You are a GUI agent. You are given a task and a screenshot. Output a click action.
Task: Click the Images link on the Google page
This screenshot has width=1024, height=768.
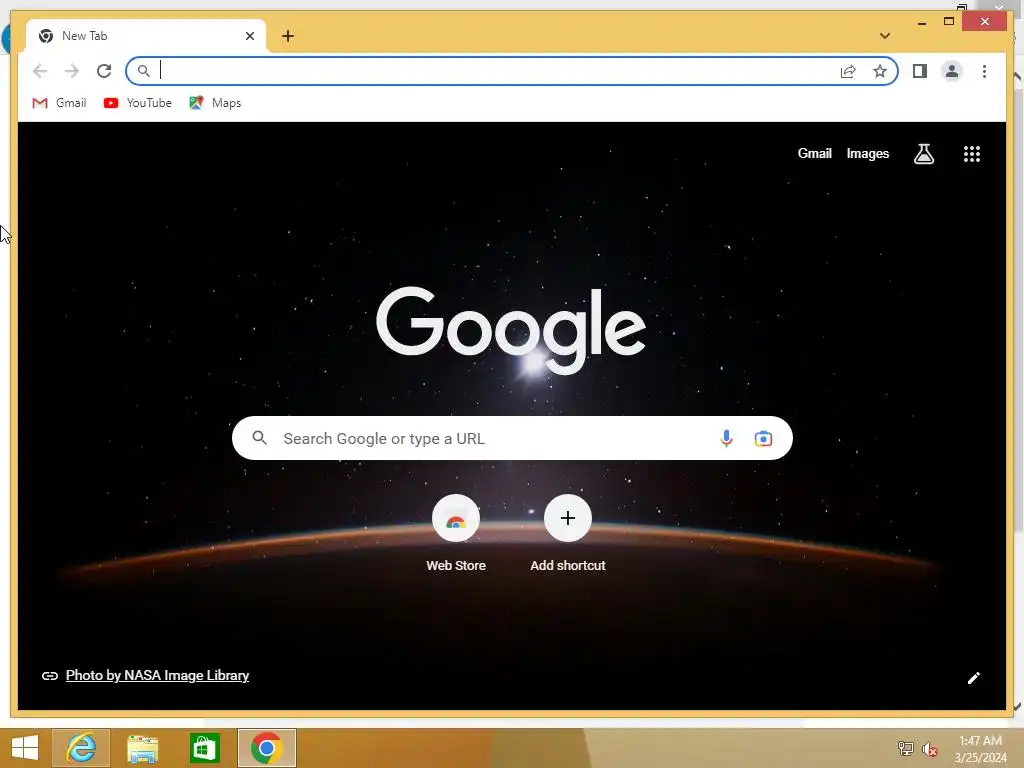pos(867,153)
